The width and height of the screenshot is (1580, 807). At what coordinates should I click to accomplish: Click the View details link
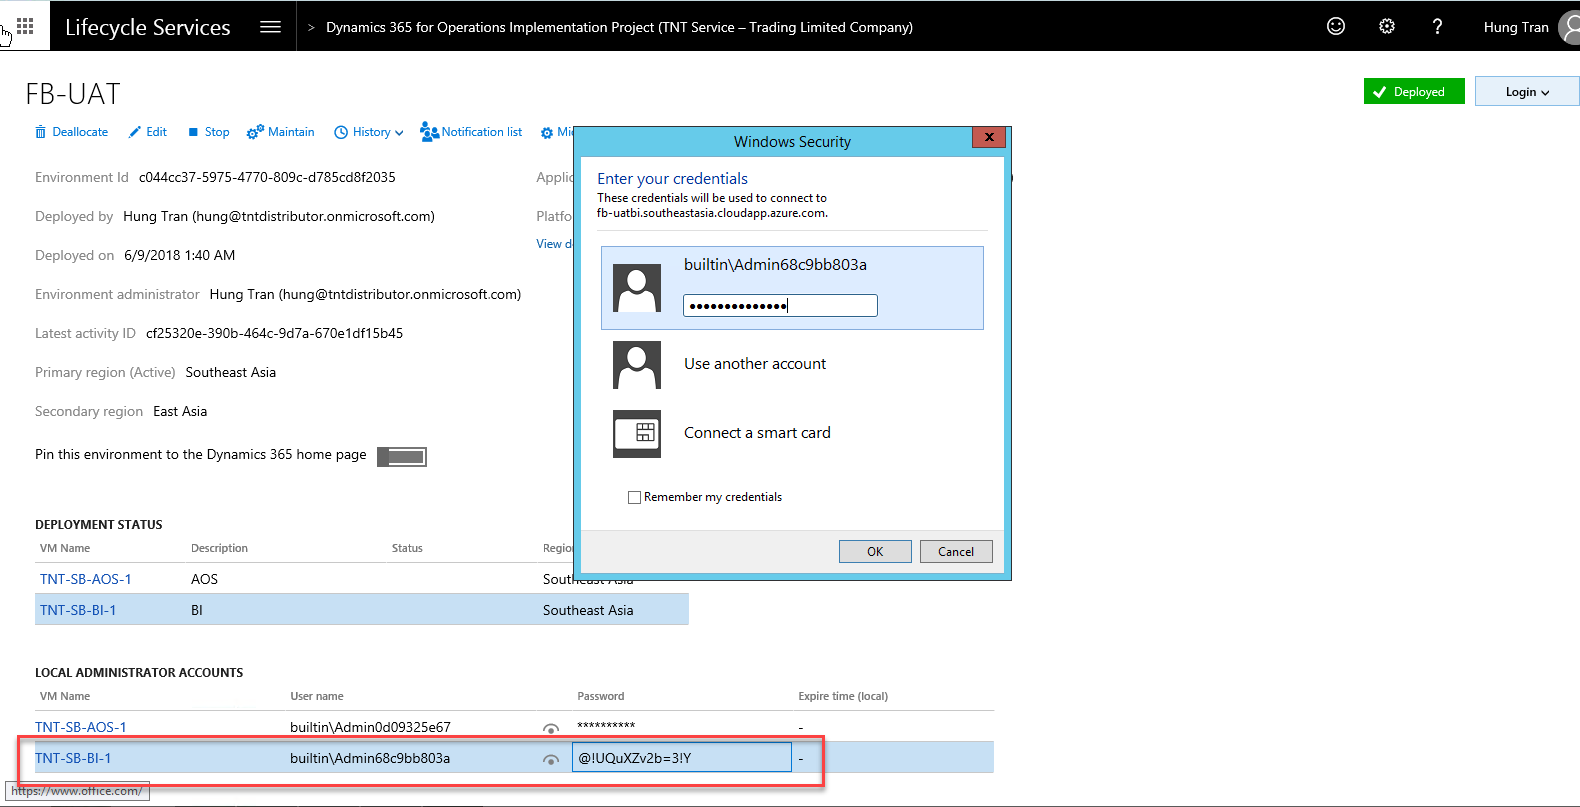555,244
